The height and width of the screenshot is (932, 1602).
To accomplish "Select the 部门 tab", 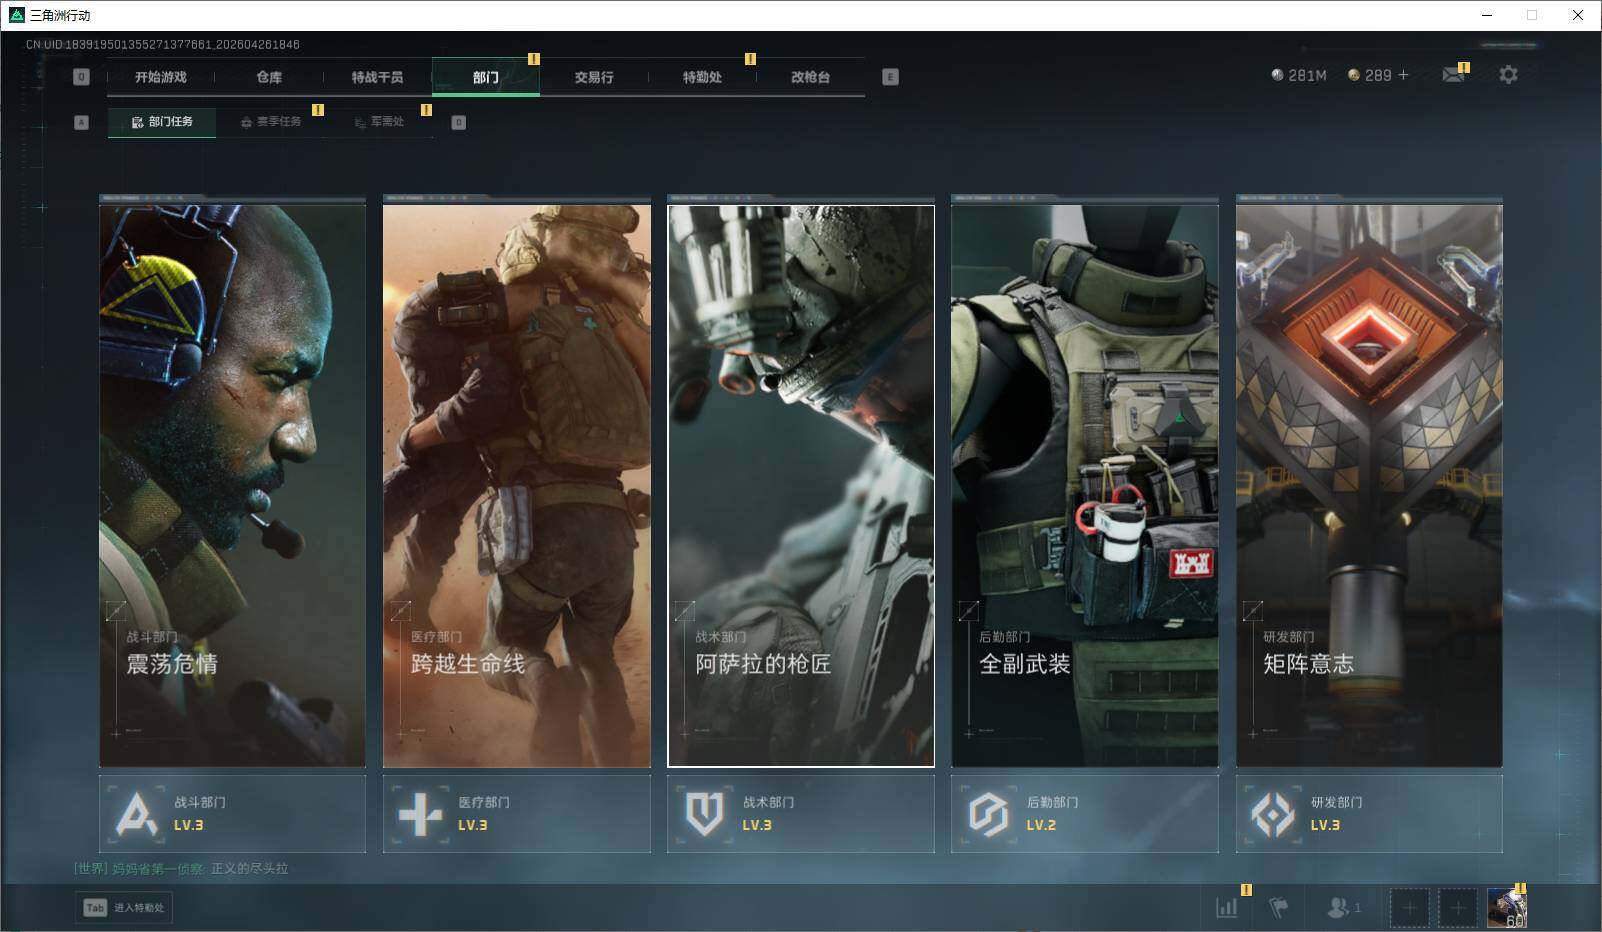I will [486, 77].
